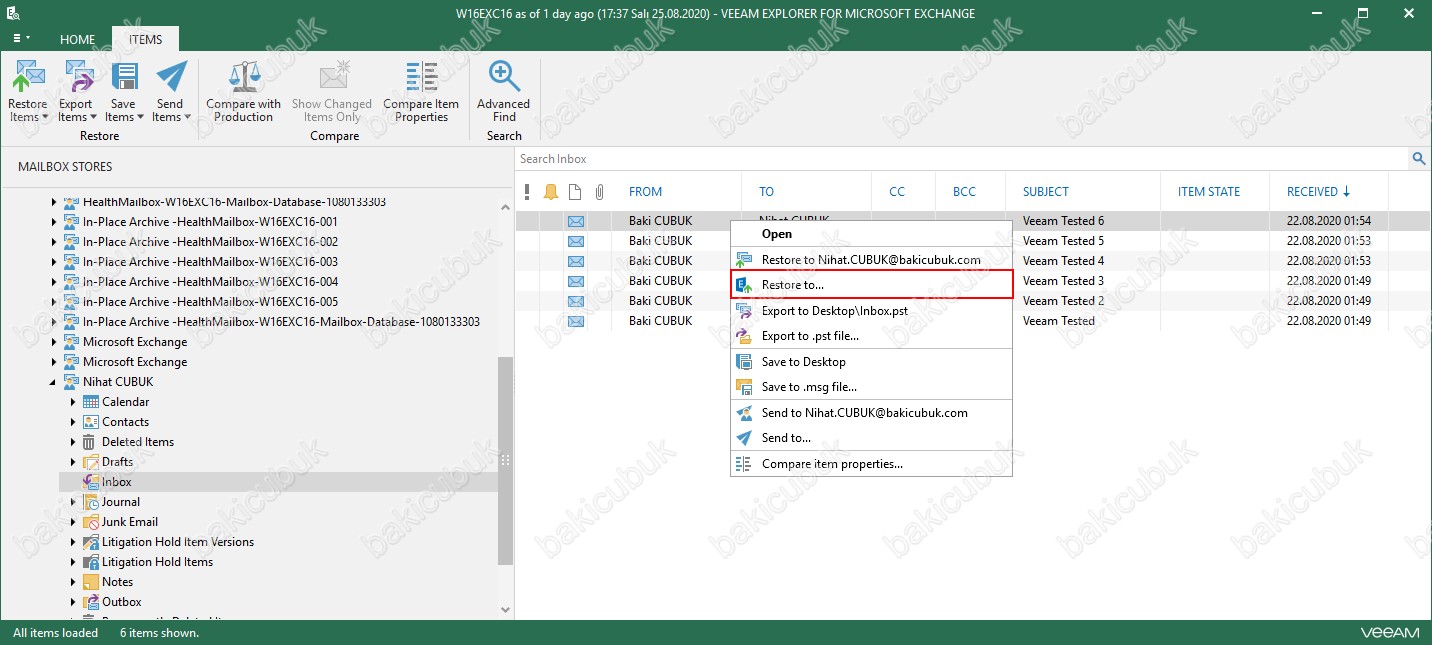
Task: Open Compare with Production scales icon
Action: coord(244,77)
